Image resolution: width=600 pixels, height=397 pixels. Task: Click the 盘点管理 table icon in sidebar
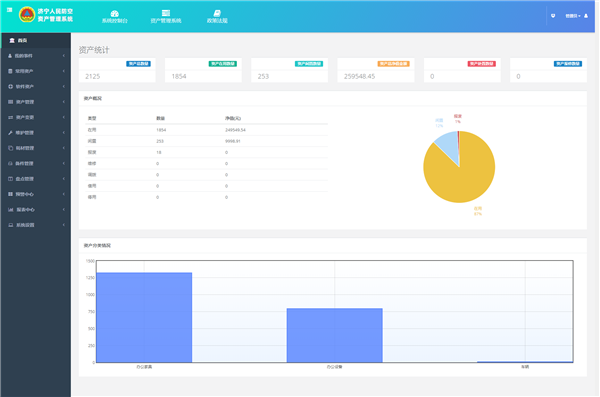pos(10,179)
